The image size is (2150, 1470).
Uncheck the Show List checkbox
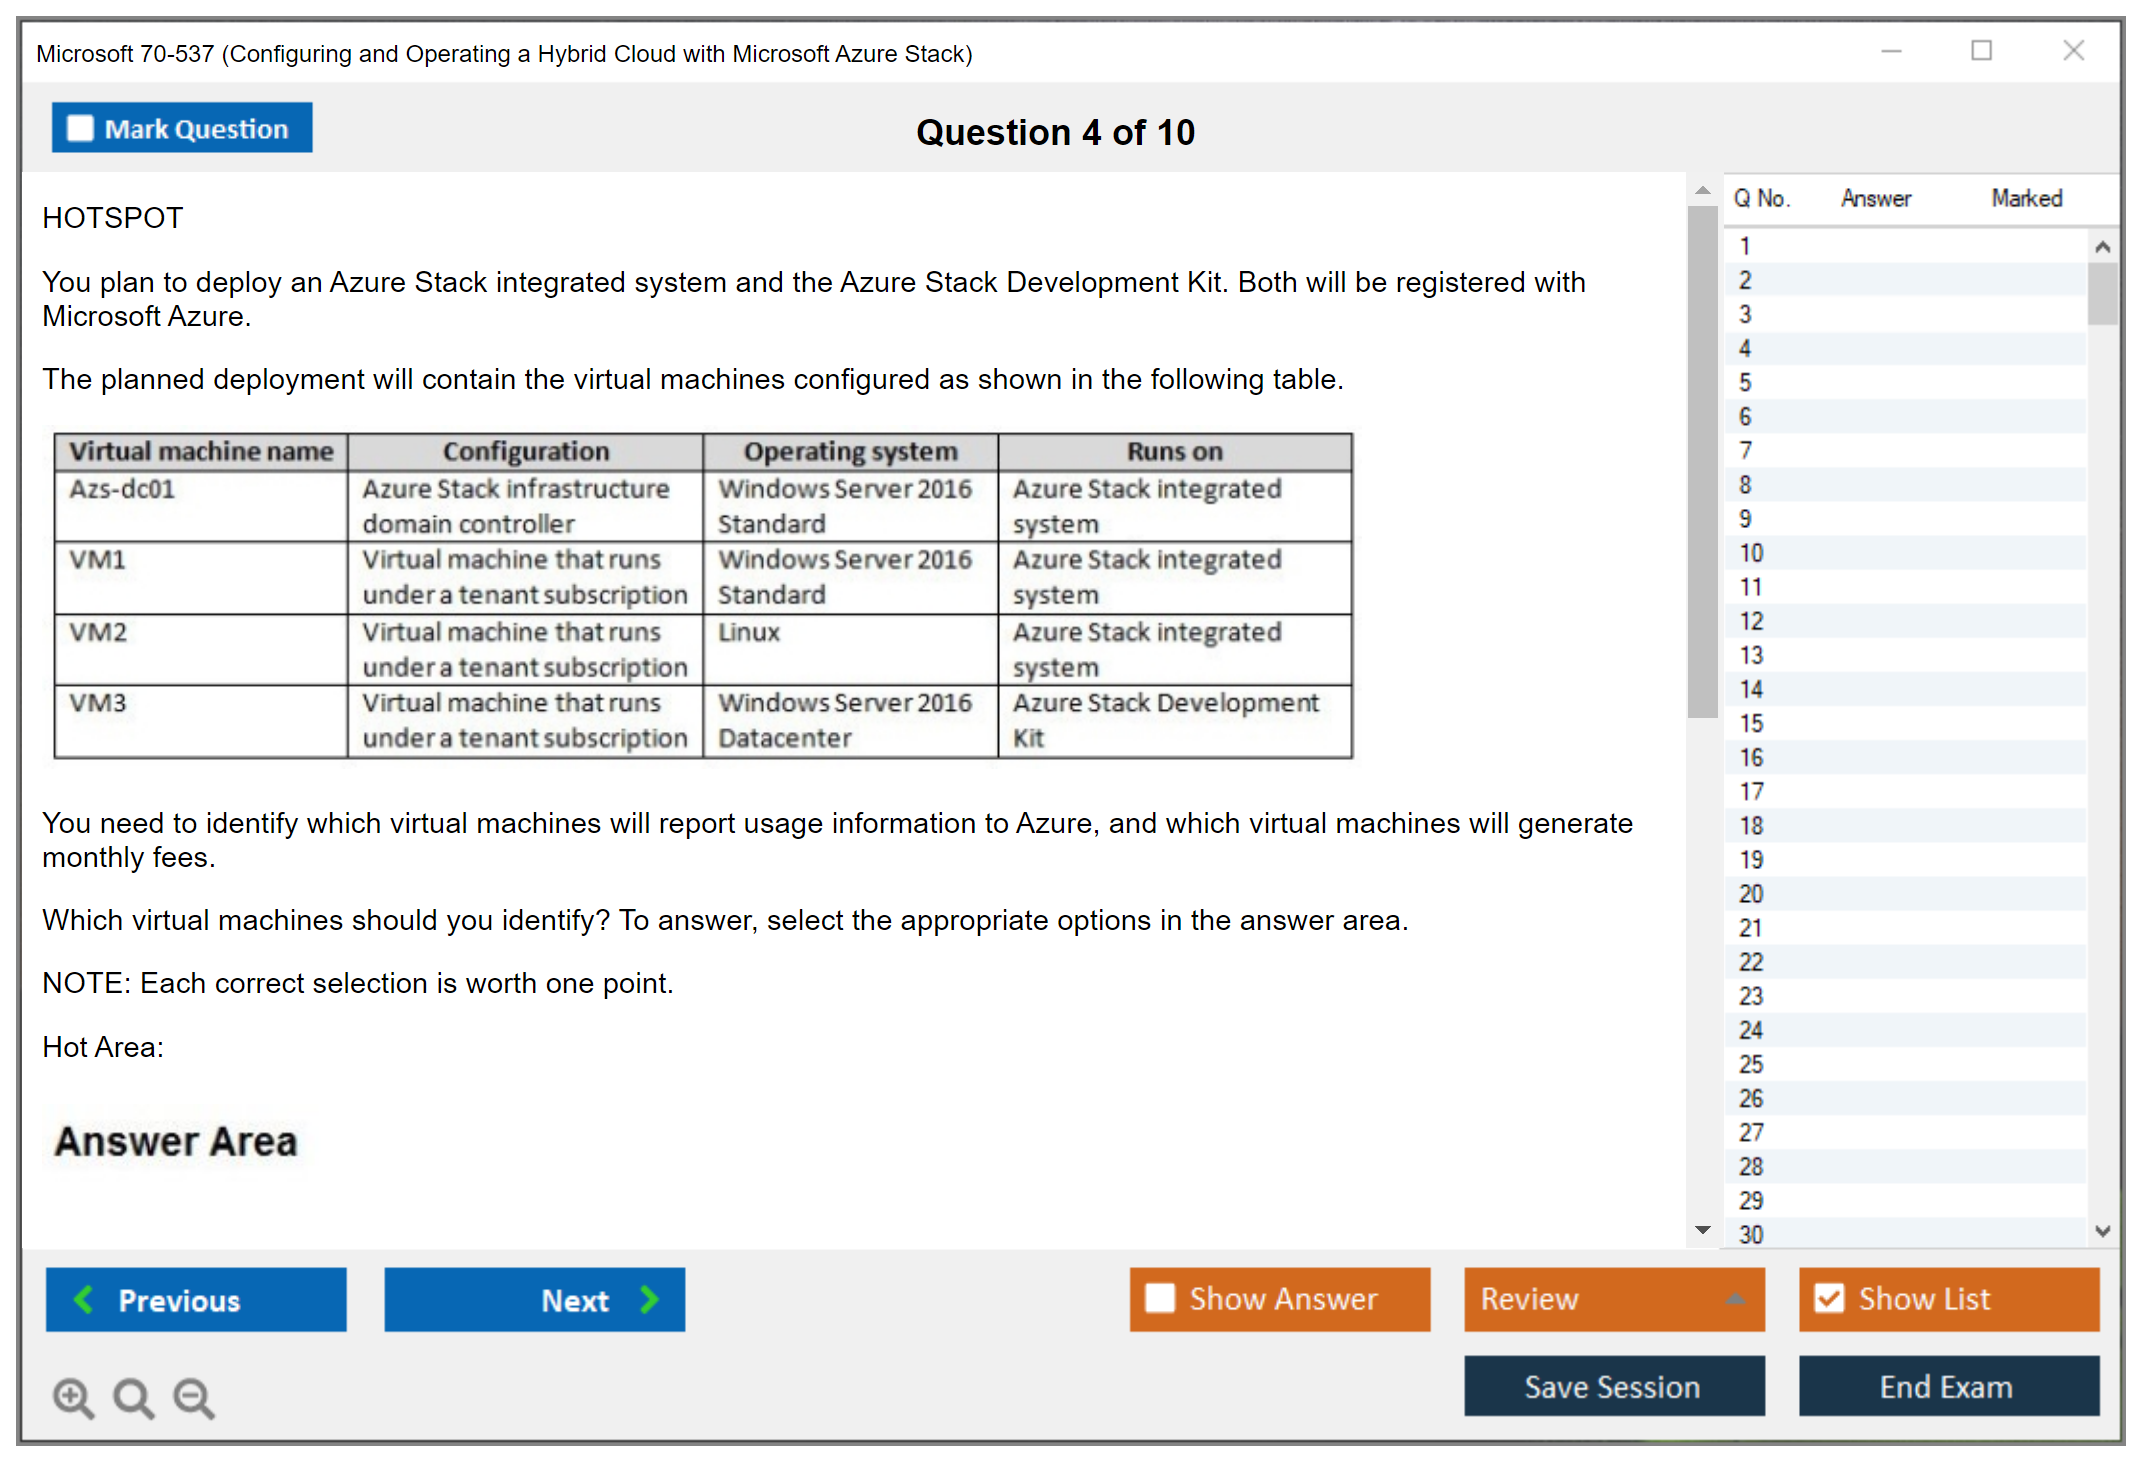tap(1829, 1298)
